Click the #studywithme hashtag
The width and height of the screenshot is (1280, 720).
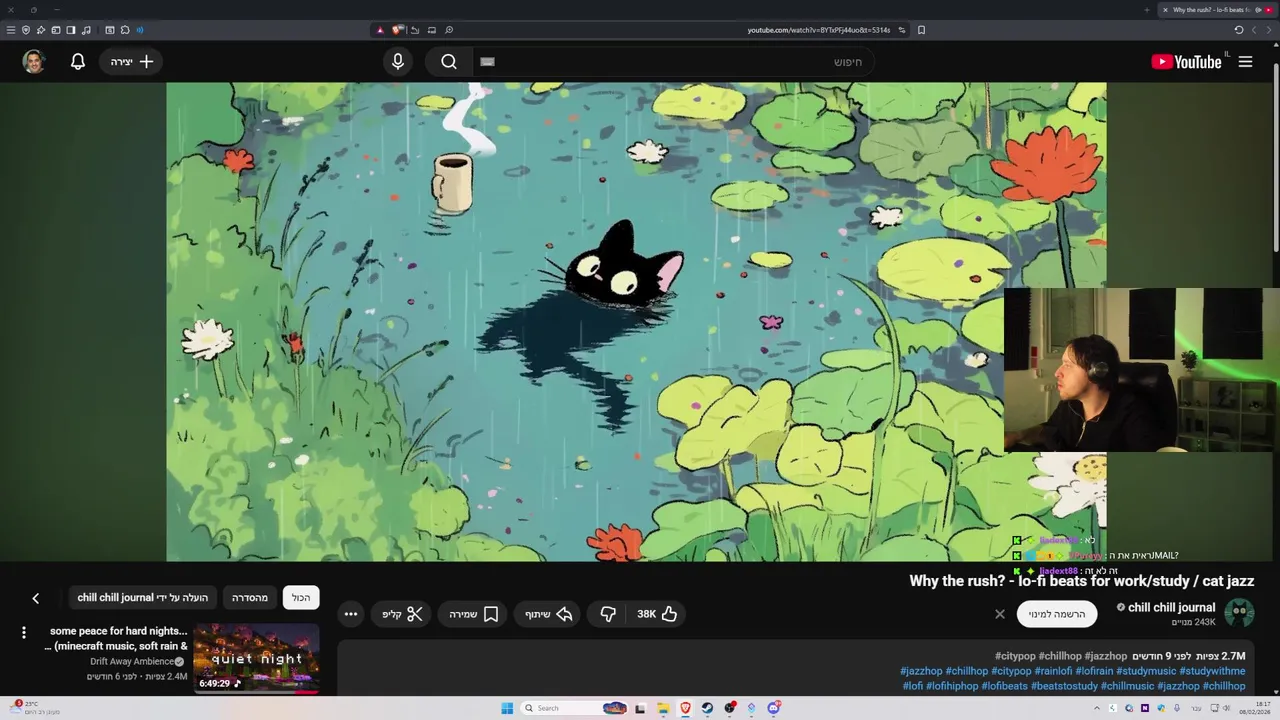tap(1212, 671)
